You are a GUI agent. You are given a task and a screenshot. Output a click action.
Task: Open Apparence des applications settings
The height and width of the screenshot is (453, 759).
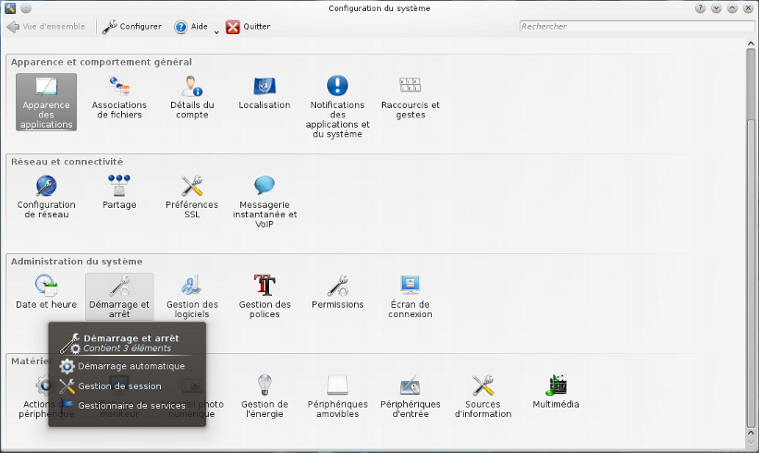coord(46,100)
